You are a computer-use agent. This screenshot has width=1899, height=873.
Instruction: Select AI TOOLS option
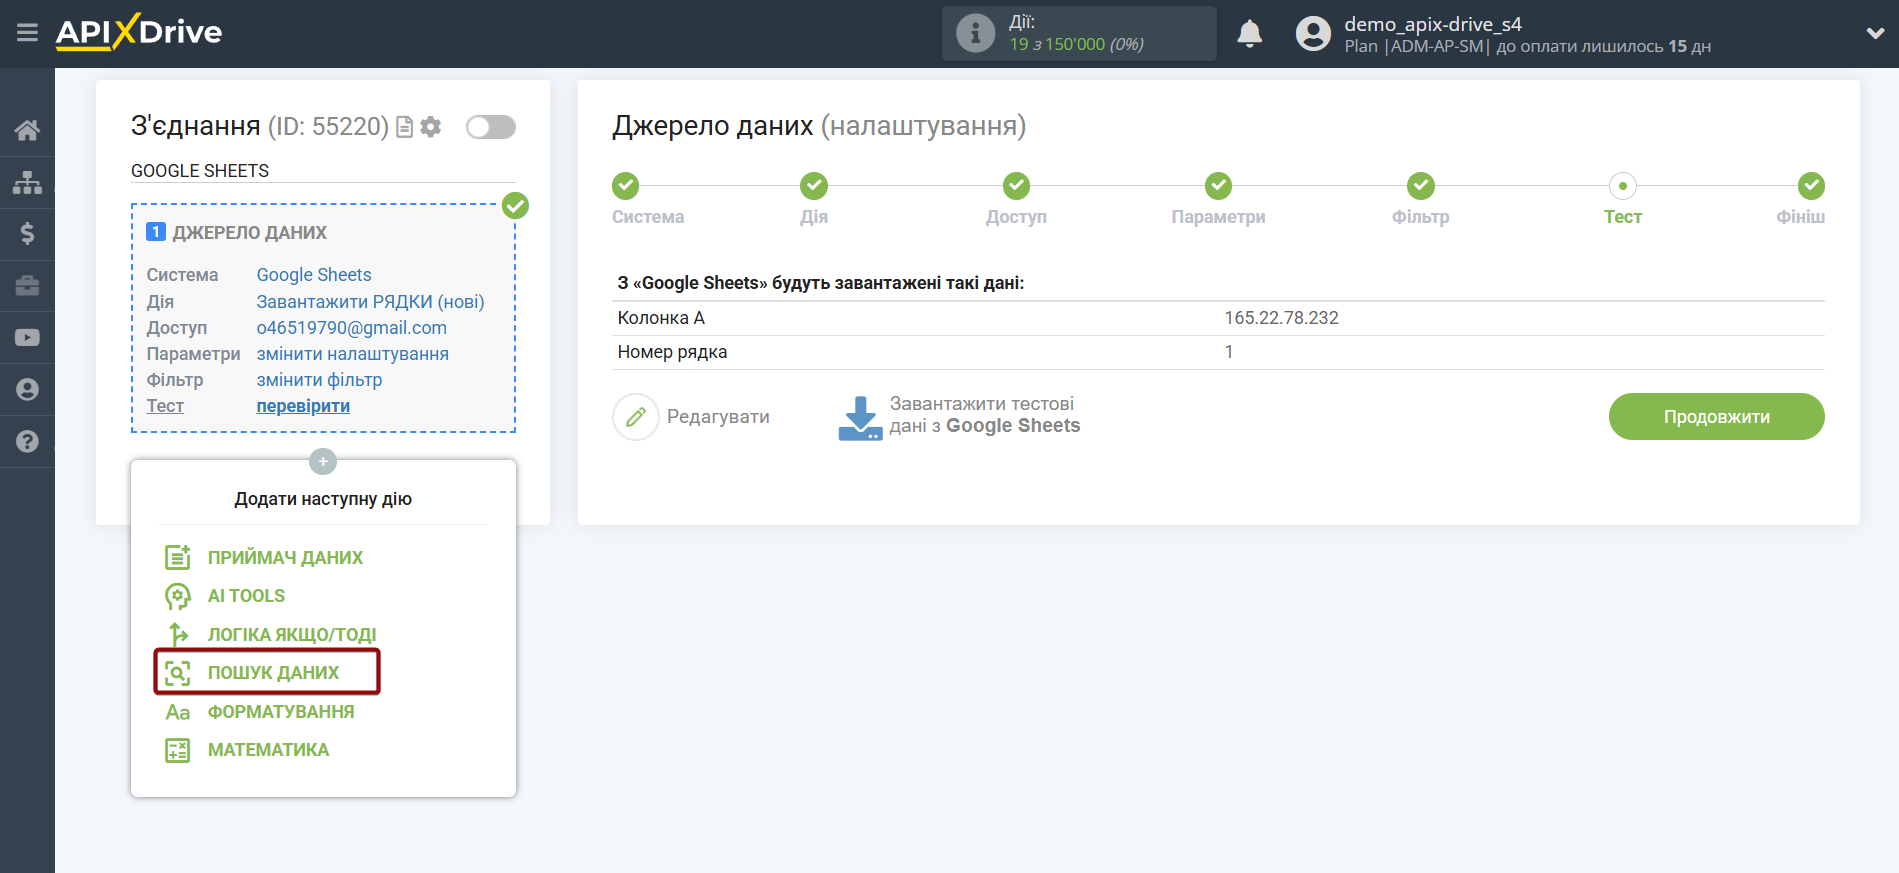(x=246, y=596)
